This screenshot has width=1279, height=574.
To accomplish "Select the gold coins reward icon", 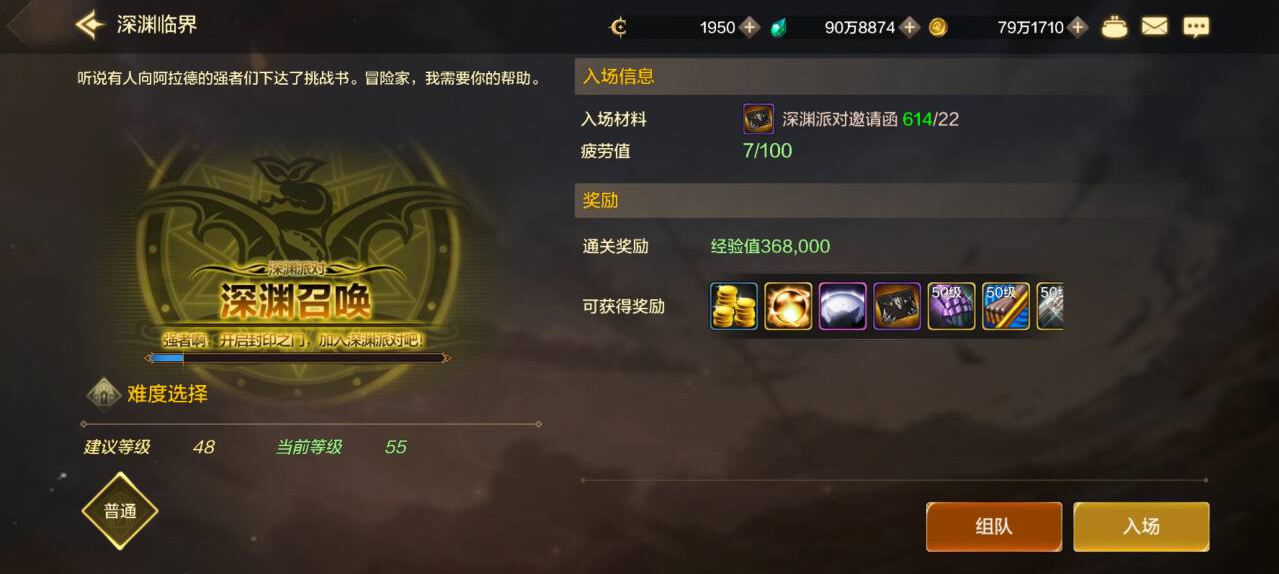I will [734, 306].
